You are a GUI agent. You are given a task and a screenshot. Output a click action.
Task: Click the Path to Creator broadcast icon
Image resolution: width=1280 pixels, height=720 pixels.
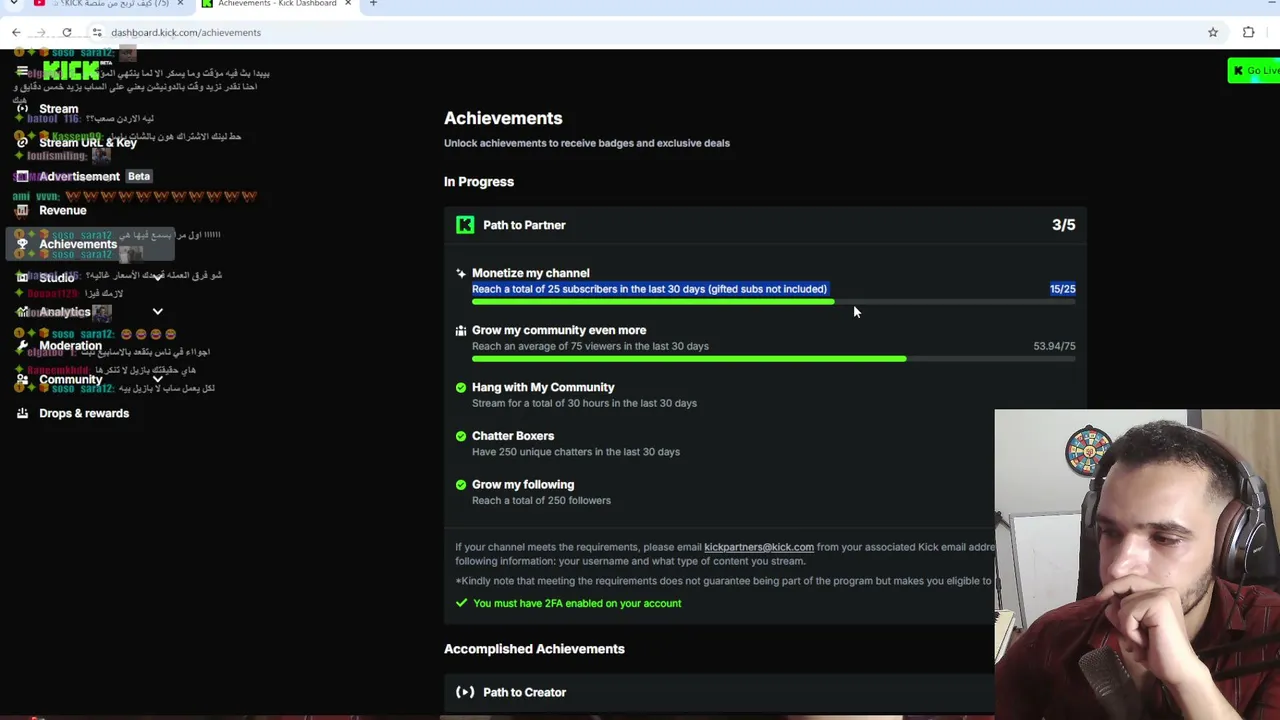(465, 692)
